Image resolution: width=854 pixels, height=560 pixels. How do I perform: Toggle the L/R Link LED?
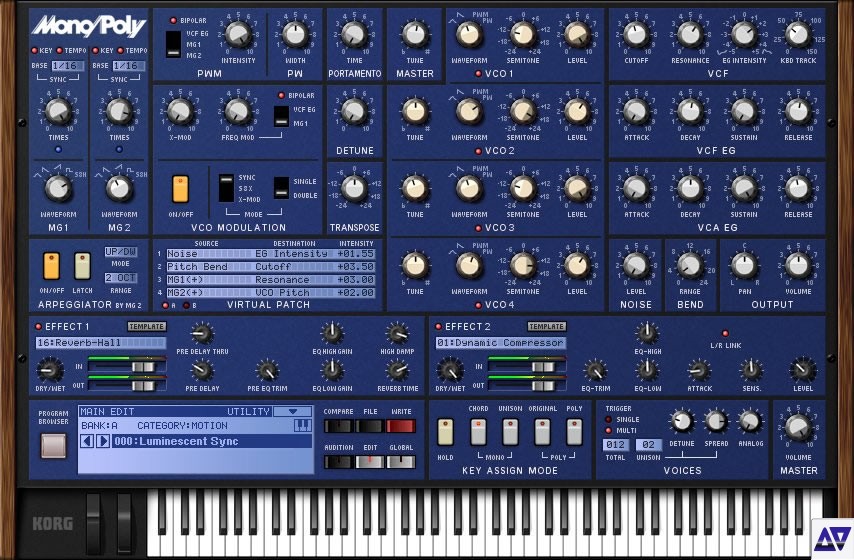[x=725, y=333]
